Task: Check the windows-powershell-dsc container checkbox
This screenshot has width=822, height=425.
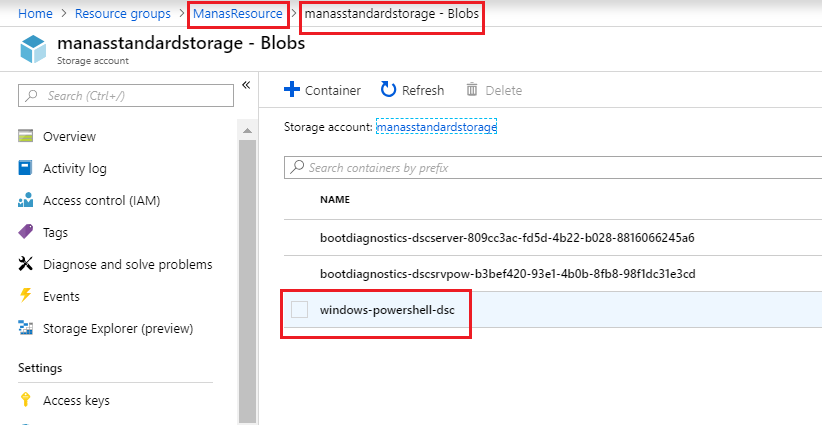Action: tap(299, 310)
